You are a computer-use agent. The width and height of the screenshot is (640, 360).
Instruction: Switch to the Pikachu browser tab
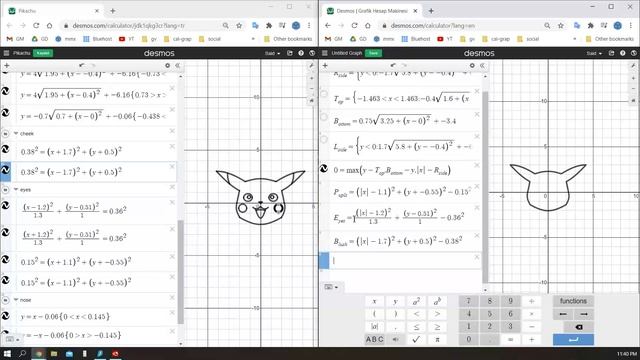53,11
